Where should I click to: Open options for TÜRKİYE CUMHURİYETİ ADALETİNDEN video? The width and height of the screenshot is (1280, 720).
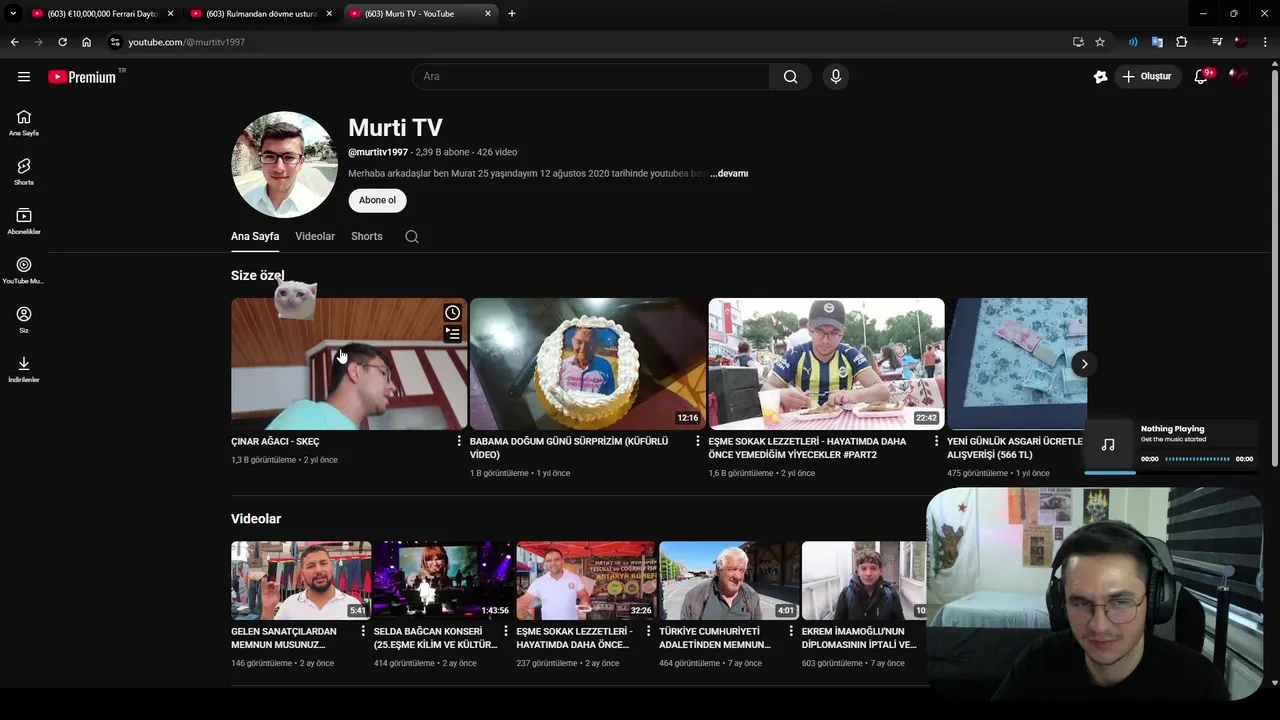click(791, 631)
